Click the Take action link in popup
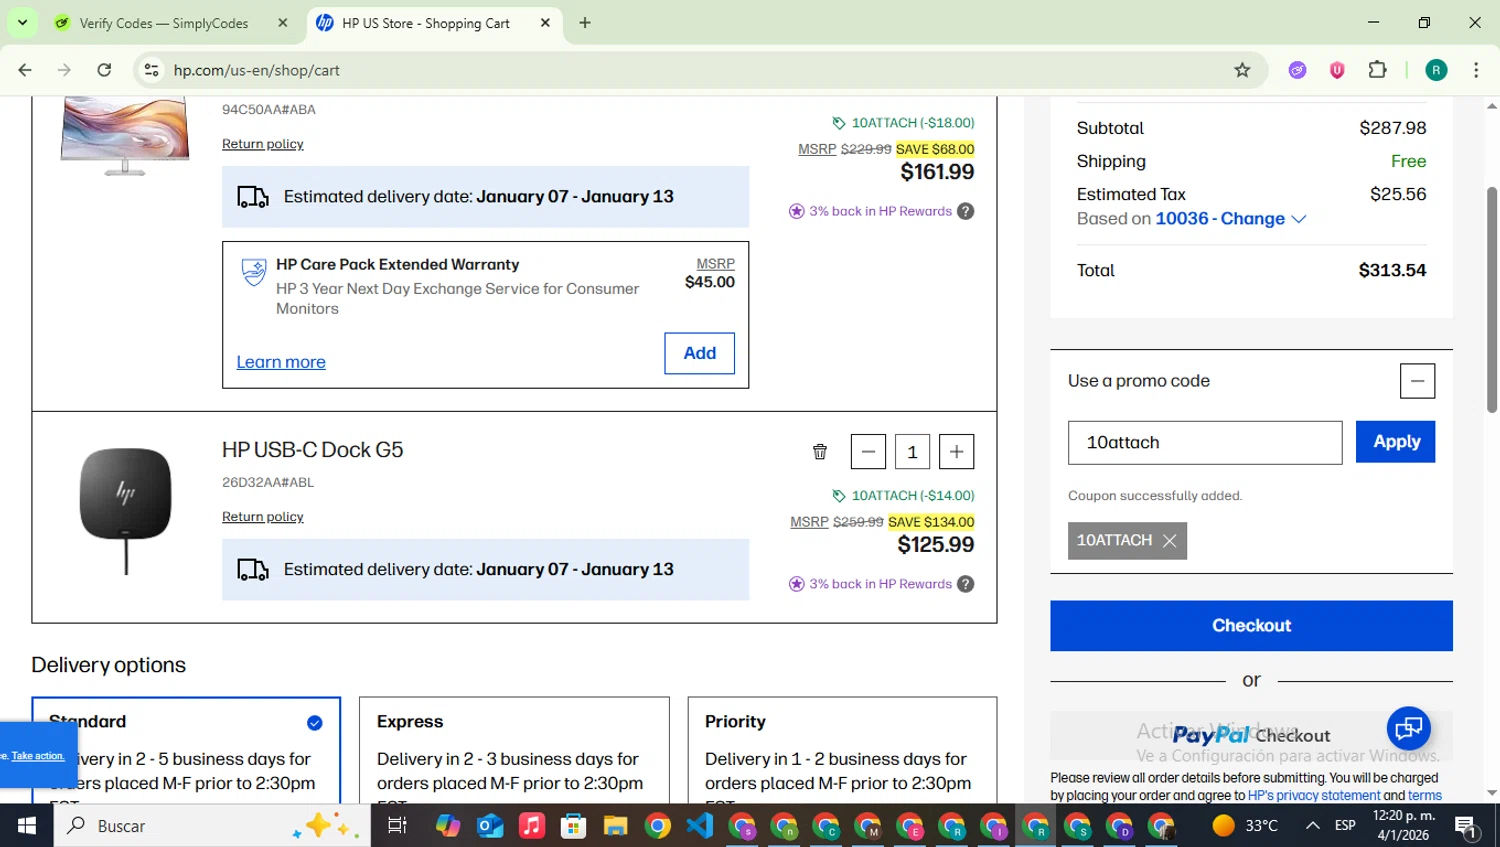 38,756
